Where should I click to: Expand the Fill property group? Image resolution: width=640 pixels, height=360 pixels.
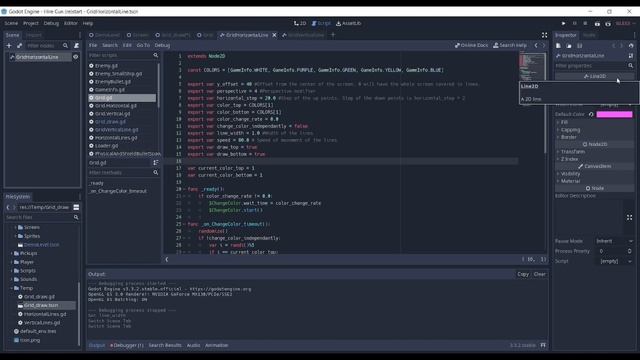564,122
